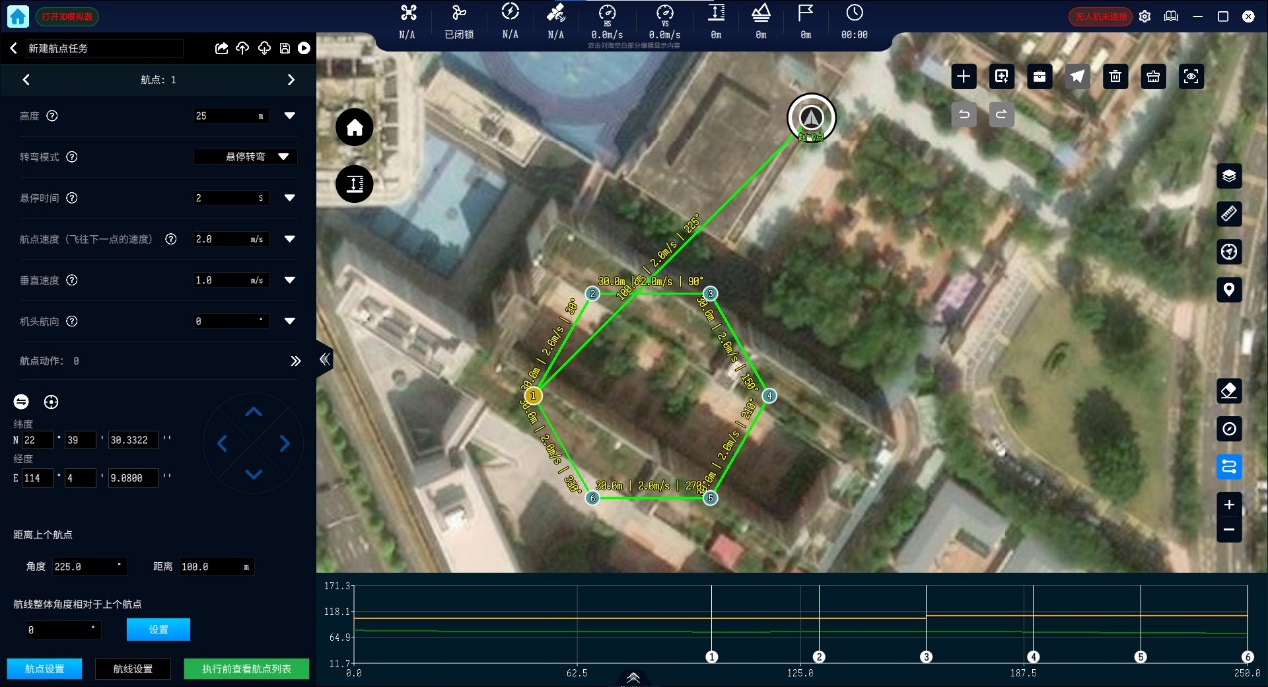
Task: Select the ruler measurement tool
Action: click(x=1229, y=213)
